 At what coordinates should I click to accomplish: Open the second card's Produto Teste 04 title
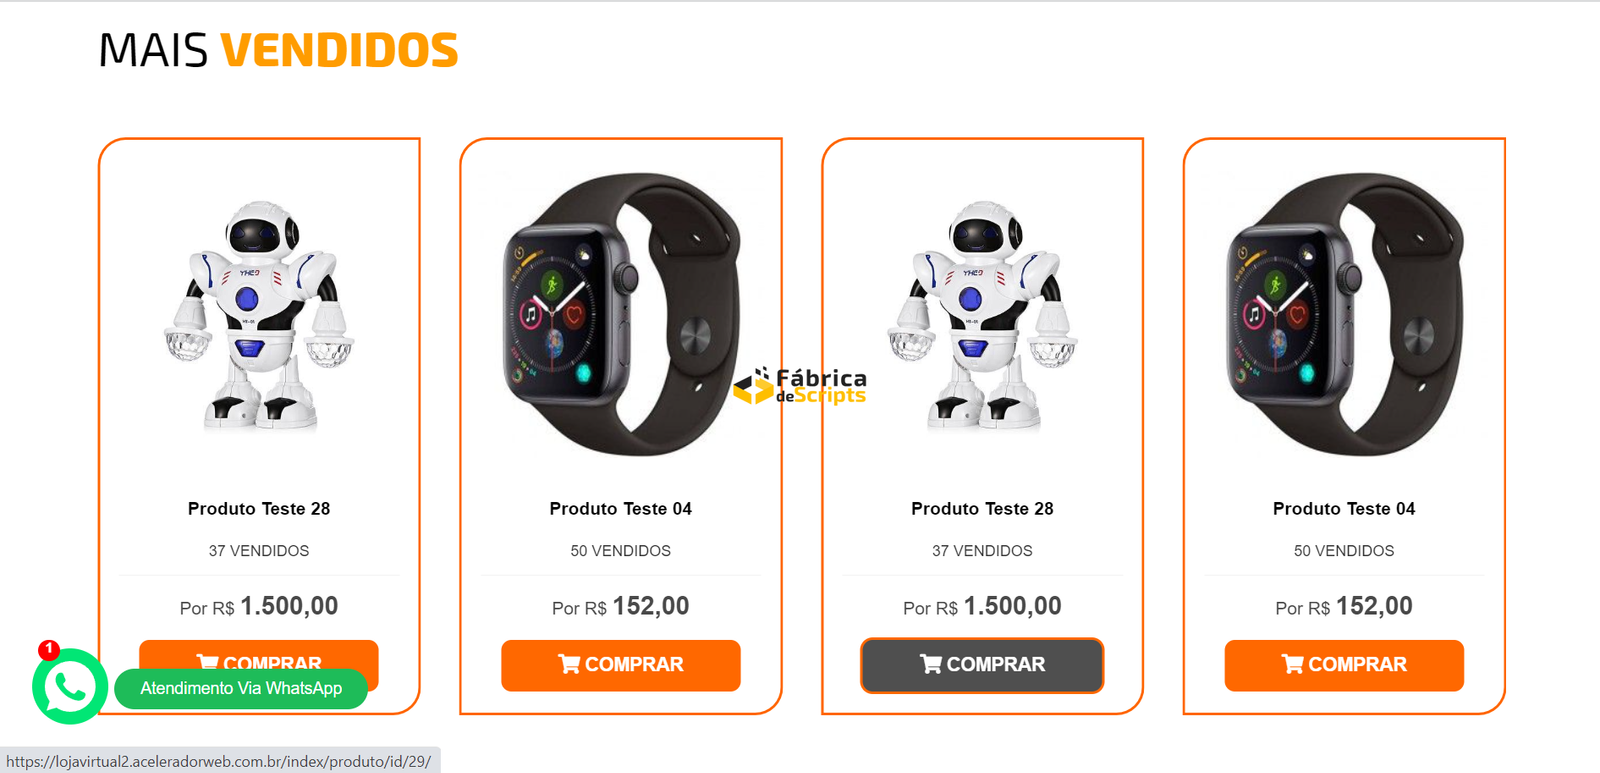(x=621, y=508)
